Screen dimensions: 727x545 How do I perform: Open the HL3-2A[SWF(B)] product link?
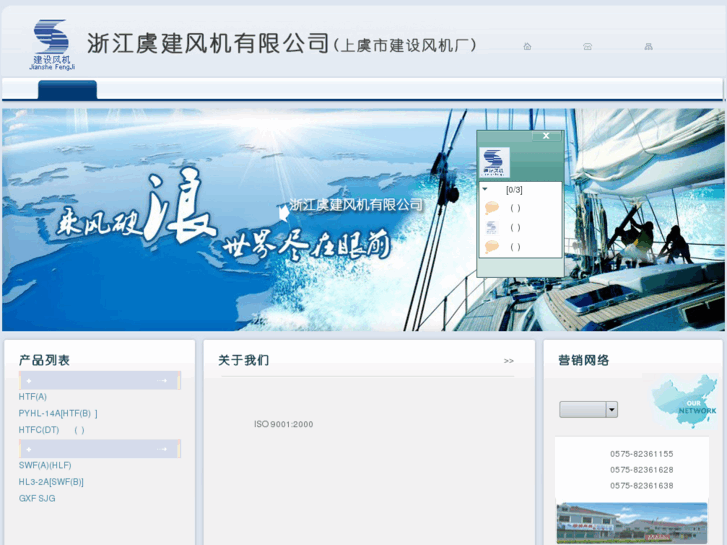[51, 482]
